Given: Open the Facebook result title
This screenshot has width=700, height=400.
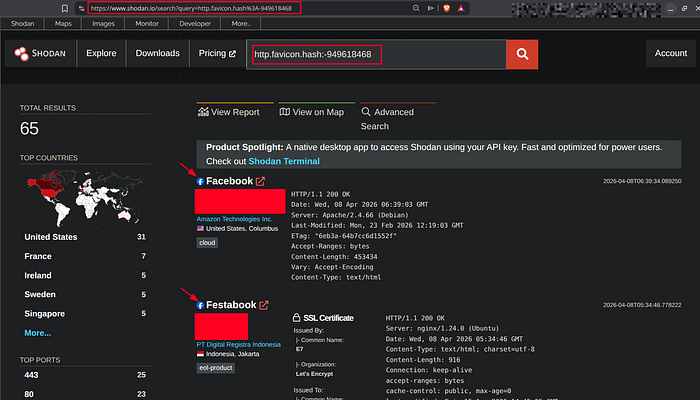Looking at the screenshot, I should pos(229,181).
